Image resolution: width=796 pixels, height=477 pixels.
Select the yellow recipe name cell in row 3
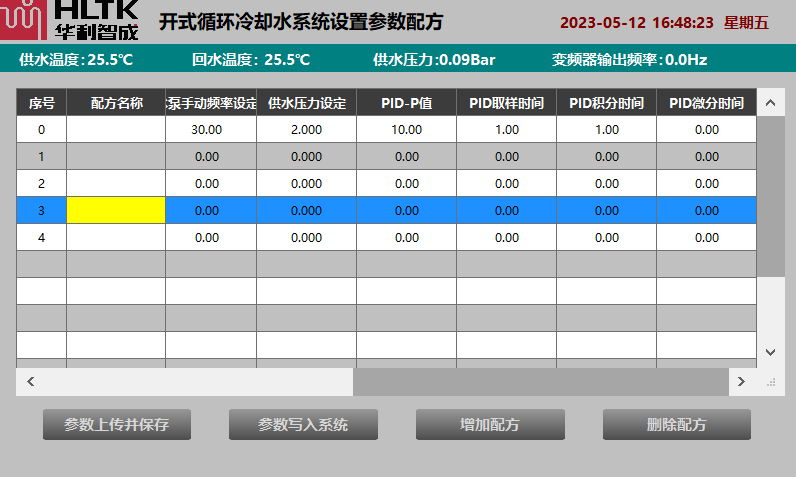click(116, 210)
